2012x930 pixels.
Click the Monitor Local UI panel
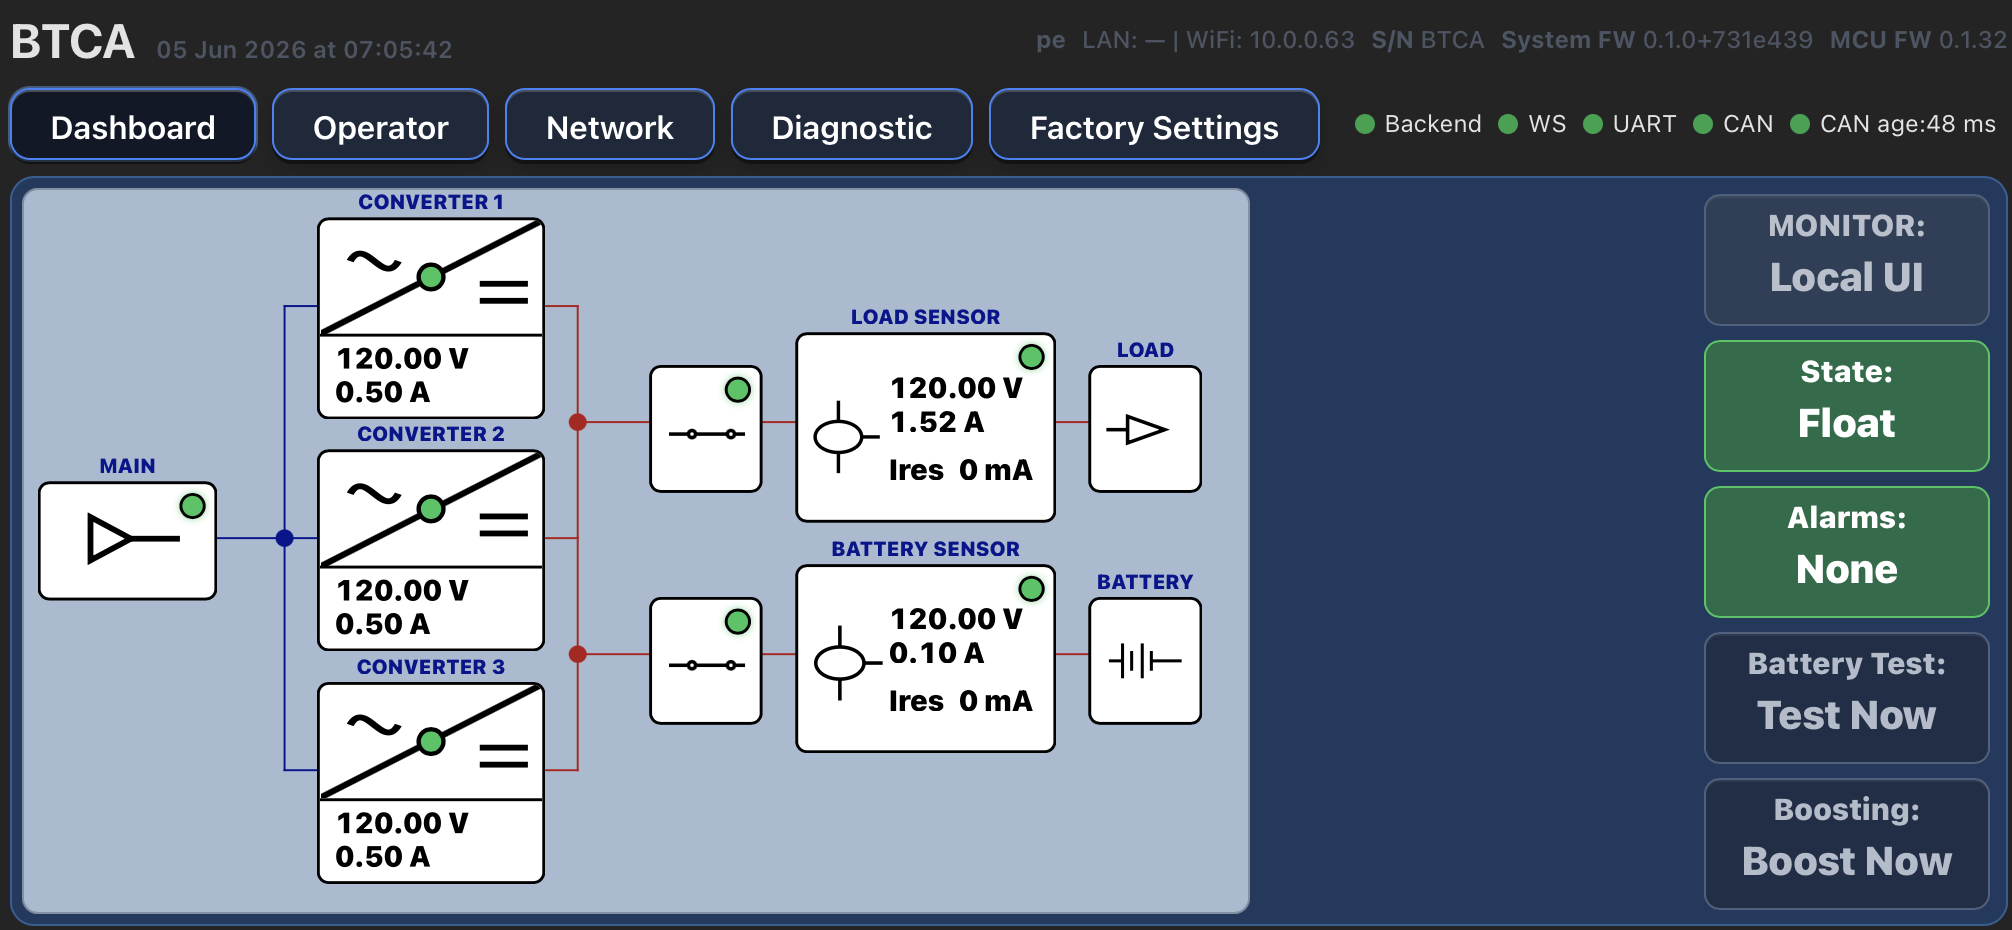(1846, 260)
